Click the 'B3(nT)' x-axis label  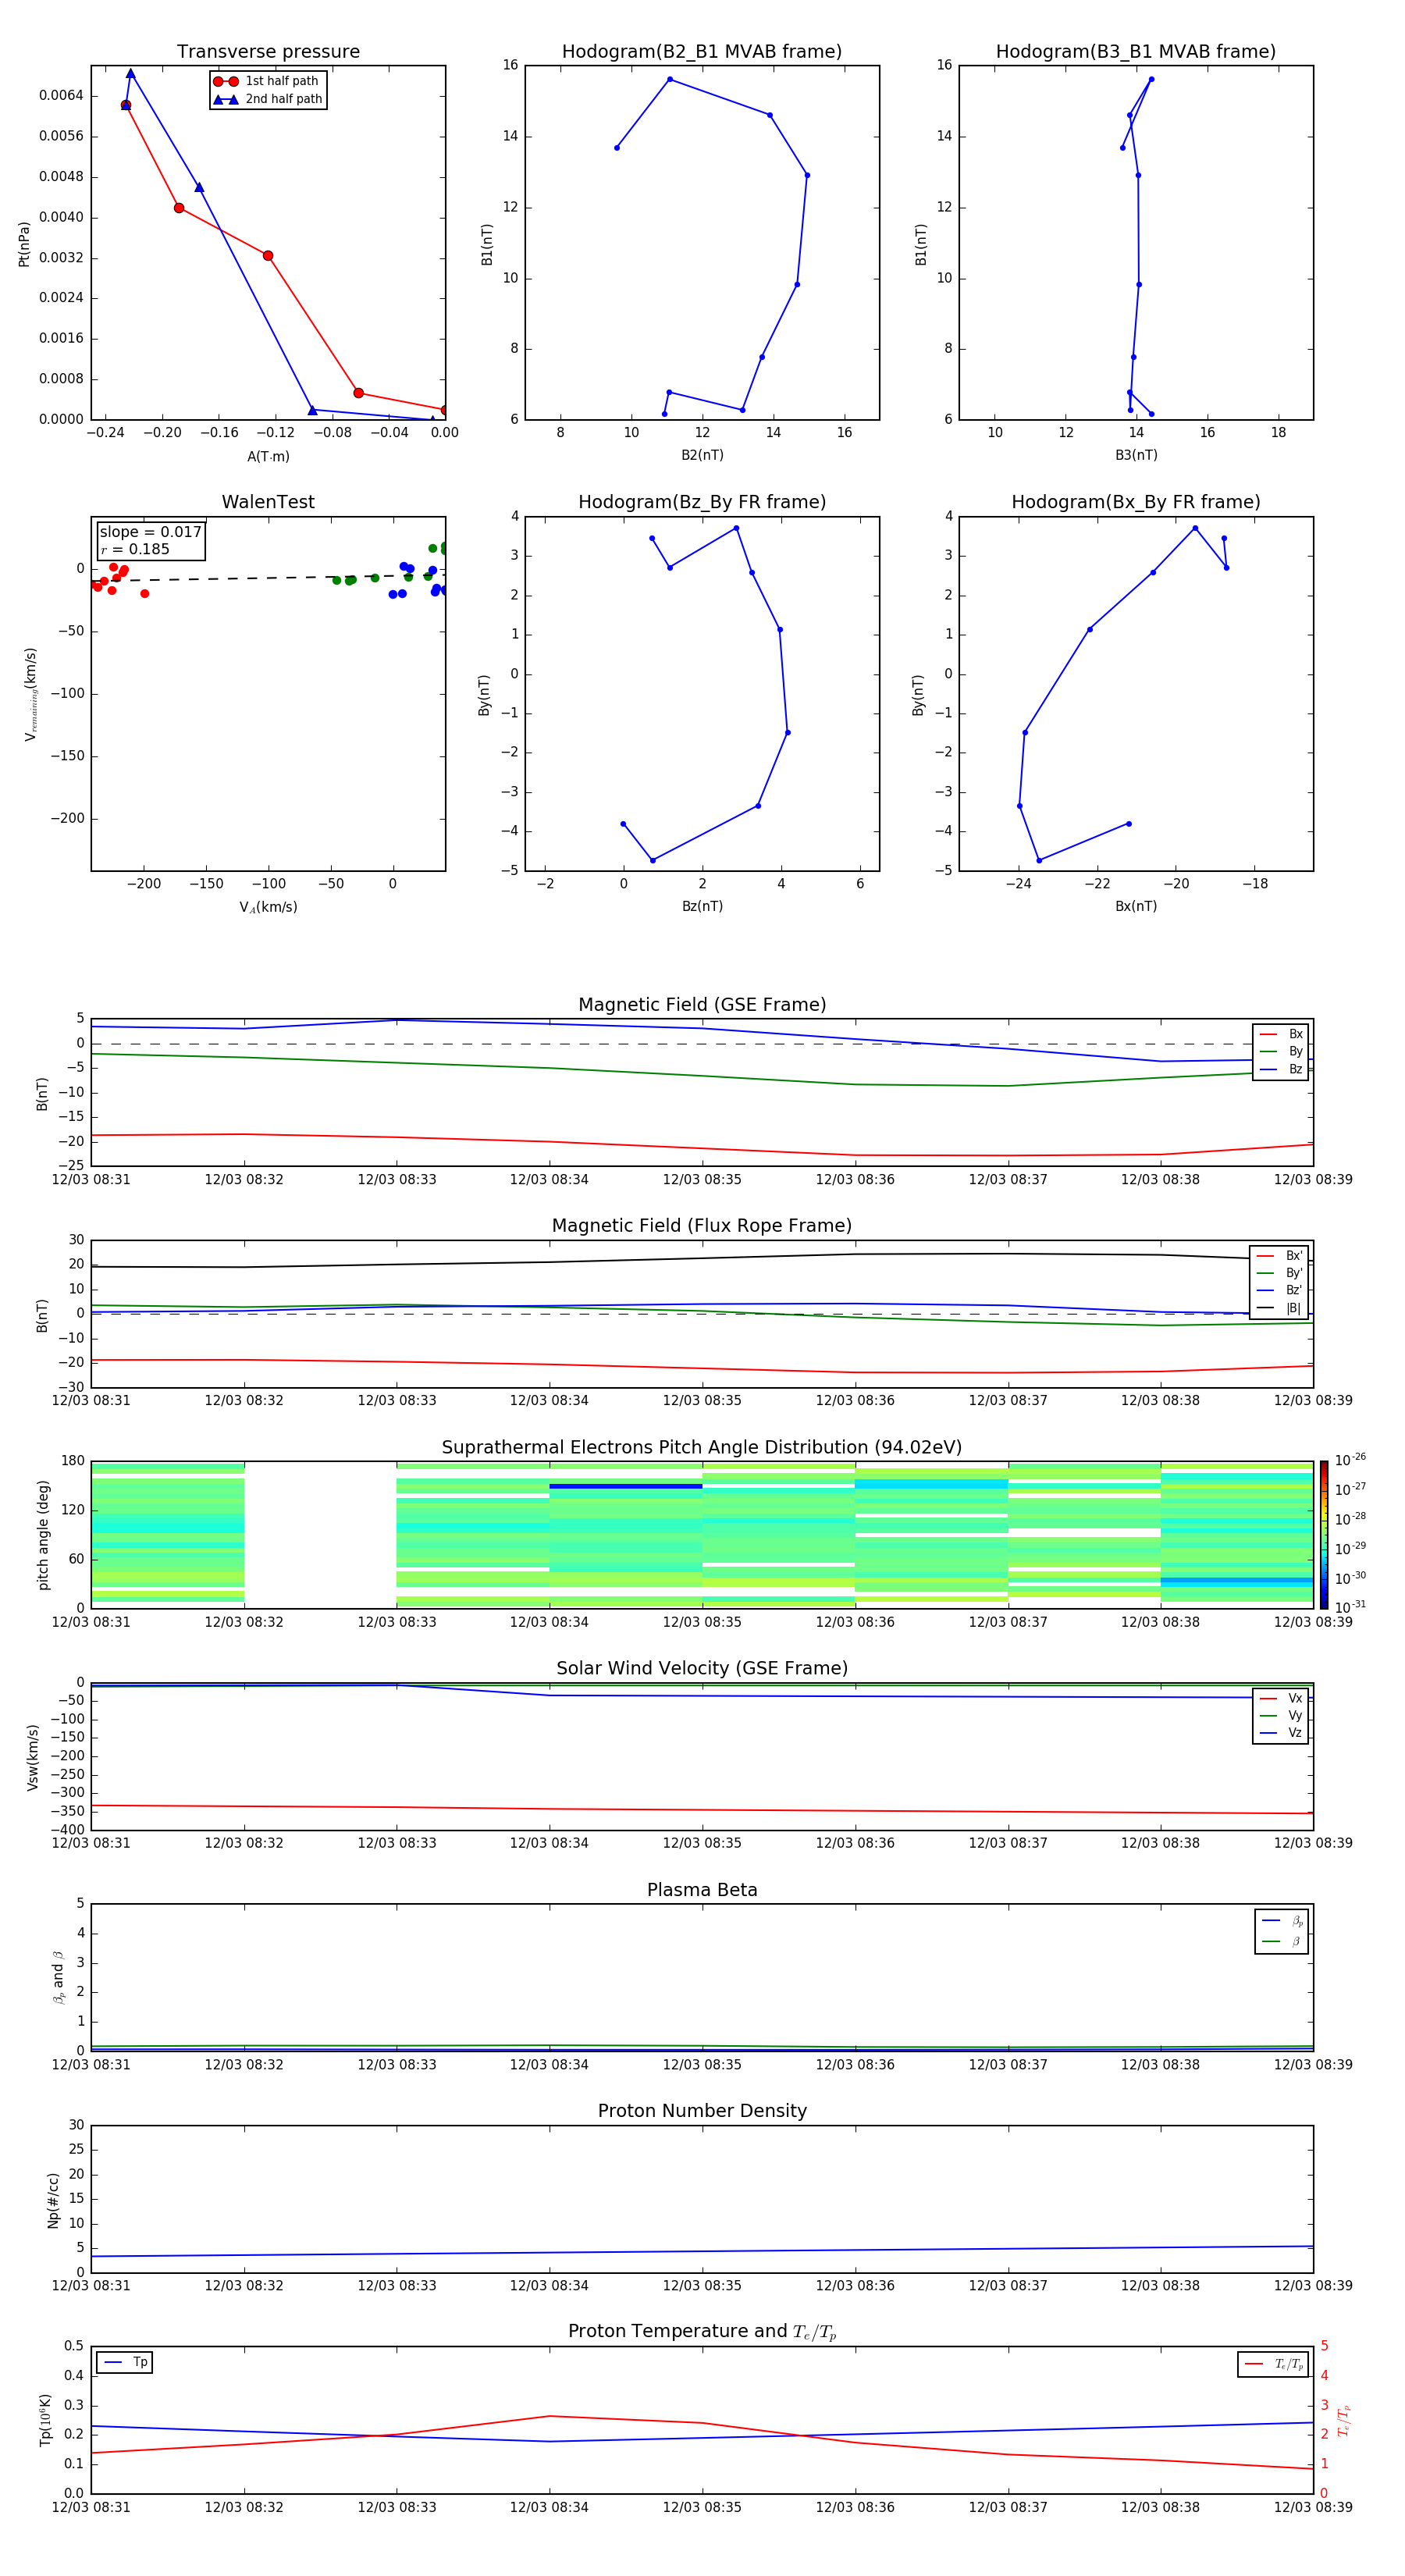pyautogui.click(x=1136, y=455)
